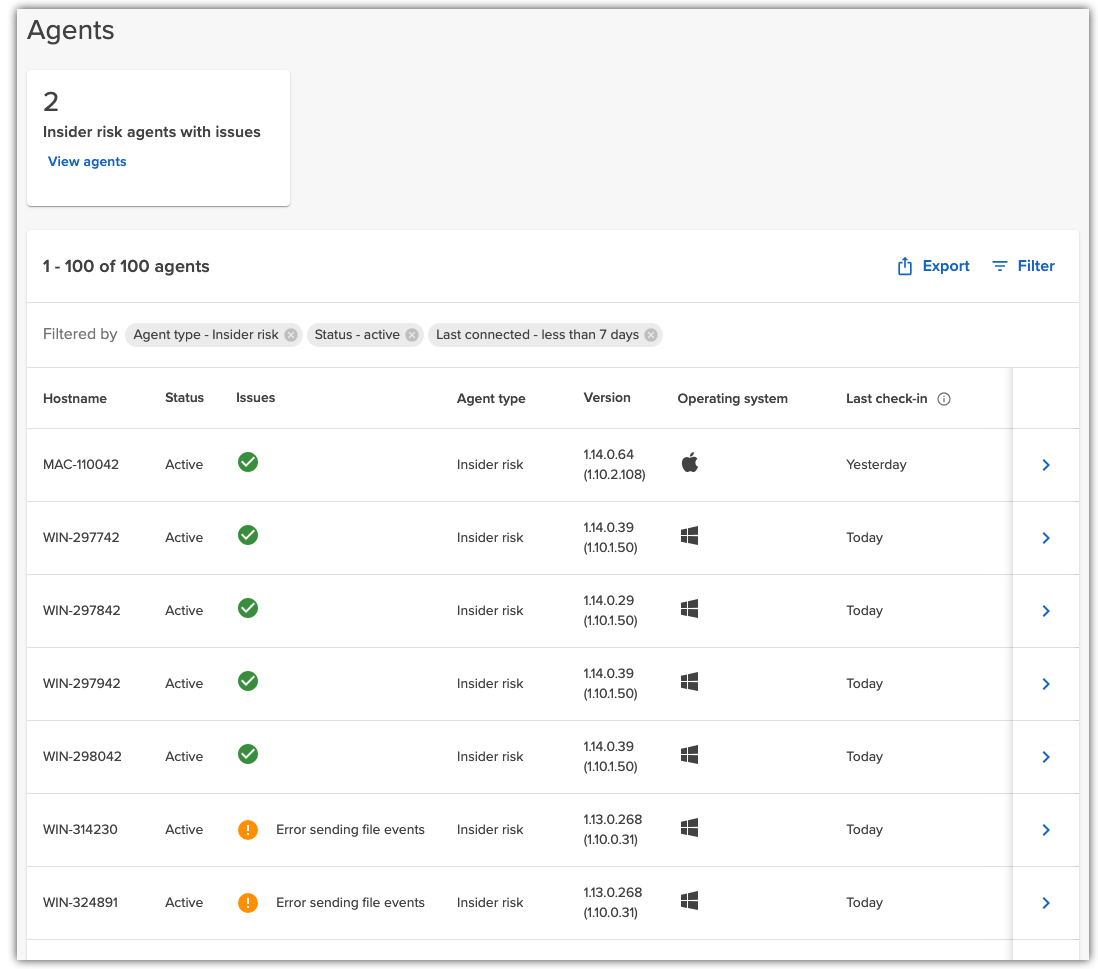Click orange warning icon for WIN-314230
Viewport: 1098px width, 969px height.
248,829
